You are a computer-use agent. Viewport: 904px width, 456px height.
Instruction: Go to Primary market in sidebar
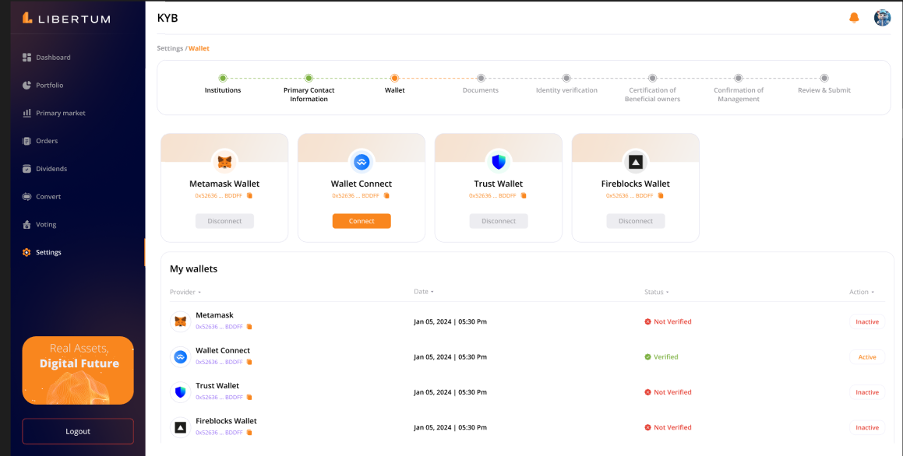pyautogui.click(x=60, y=113)
